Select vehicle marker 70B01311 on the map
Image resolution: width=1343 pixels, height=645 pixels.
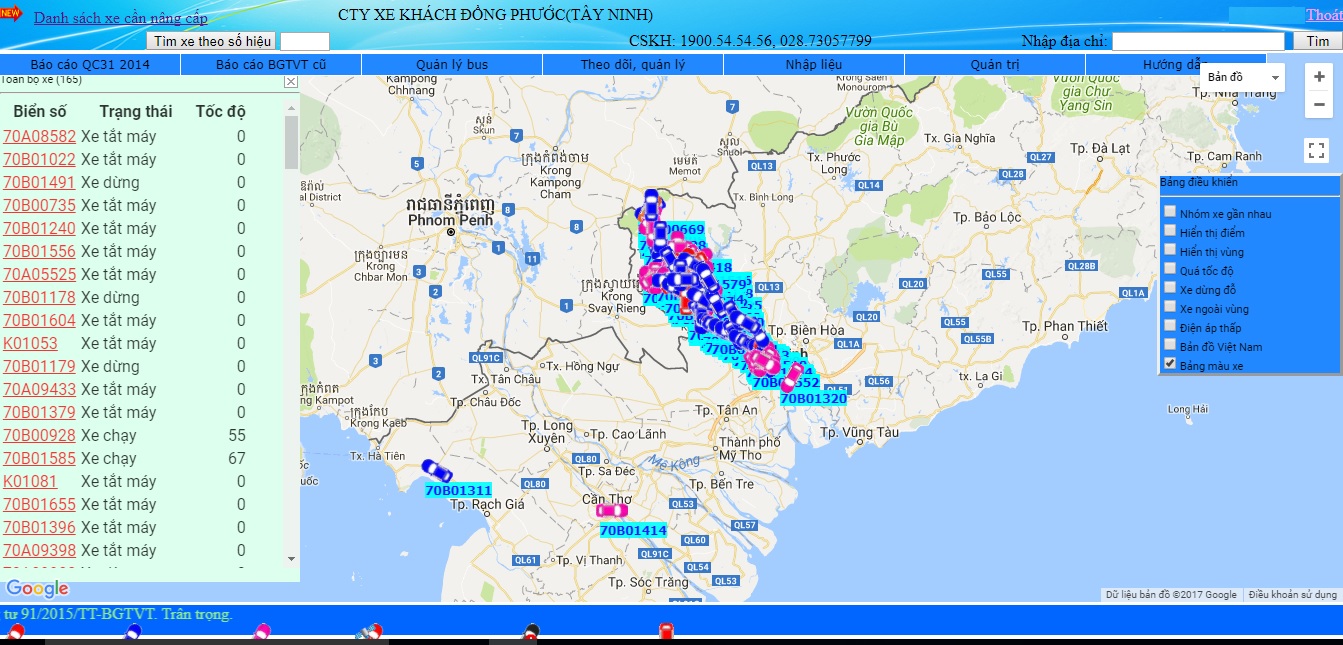coord(437,470)
